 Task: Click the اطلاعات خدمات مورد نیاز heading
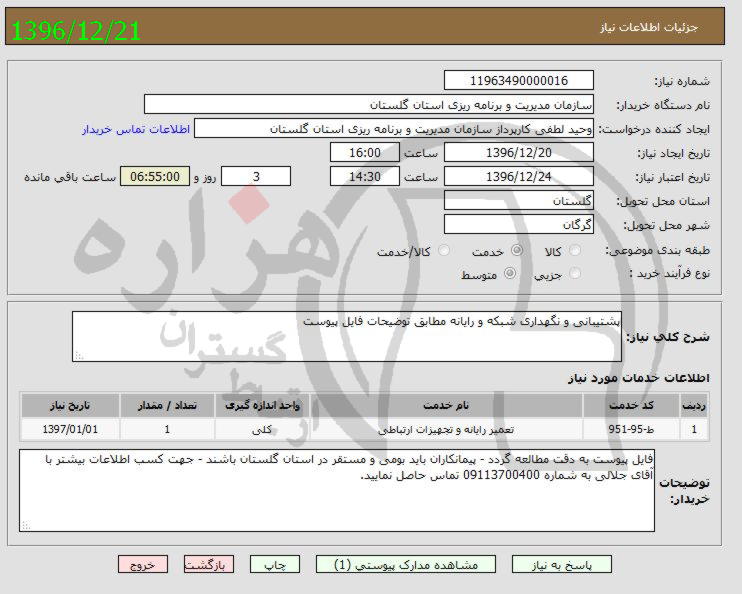pos(638,378)
